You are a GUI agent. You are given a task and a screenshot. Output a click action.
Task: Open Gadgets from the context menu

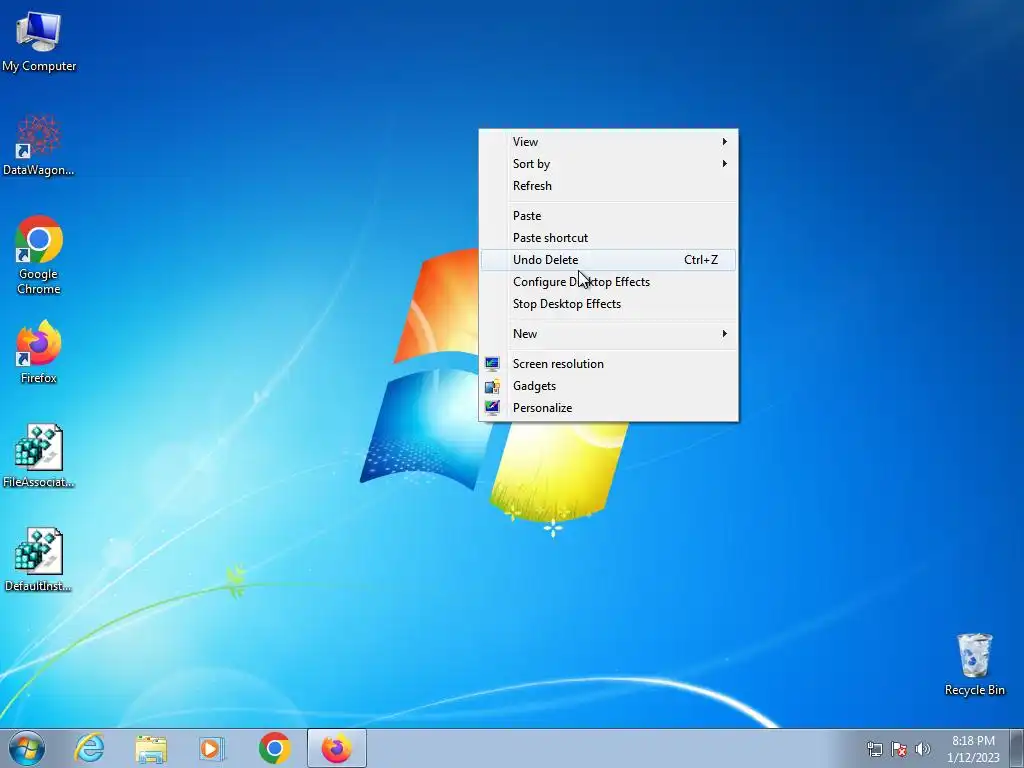608,386
